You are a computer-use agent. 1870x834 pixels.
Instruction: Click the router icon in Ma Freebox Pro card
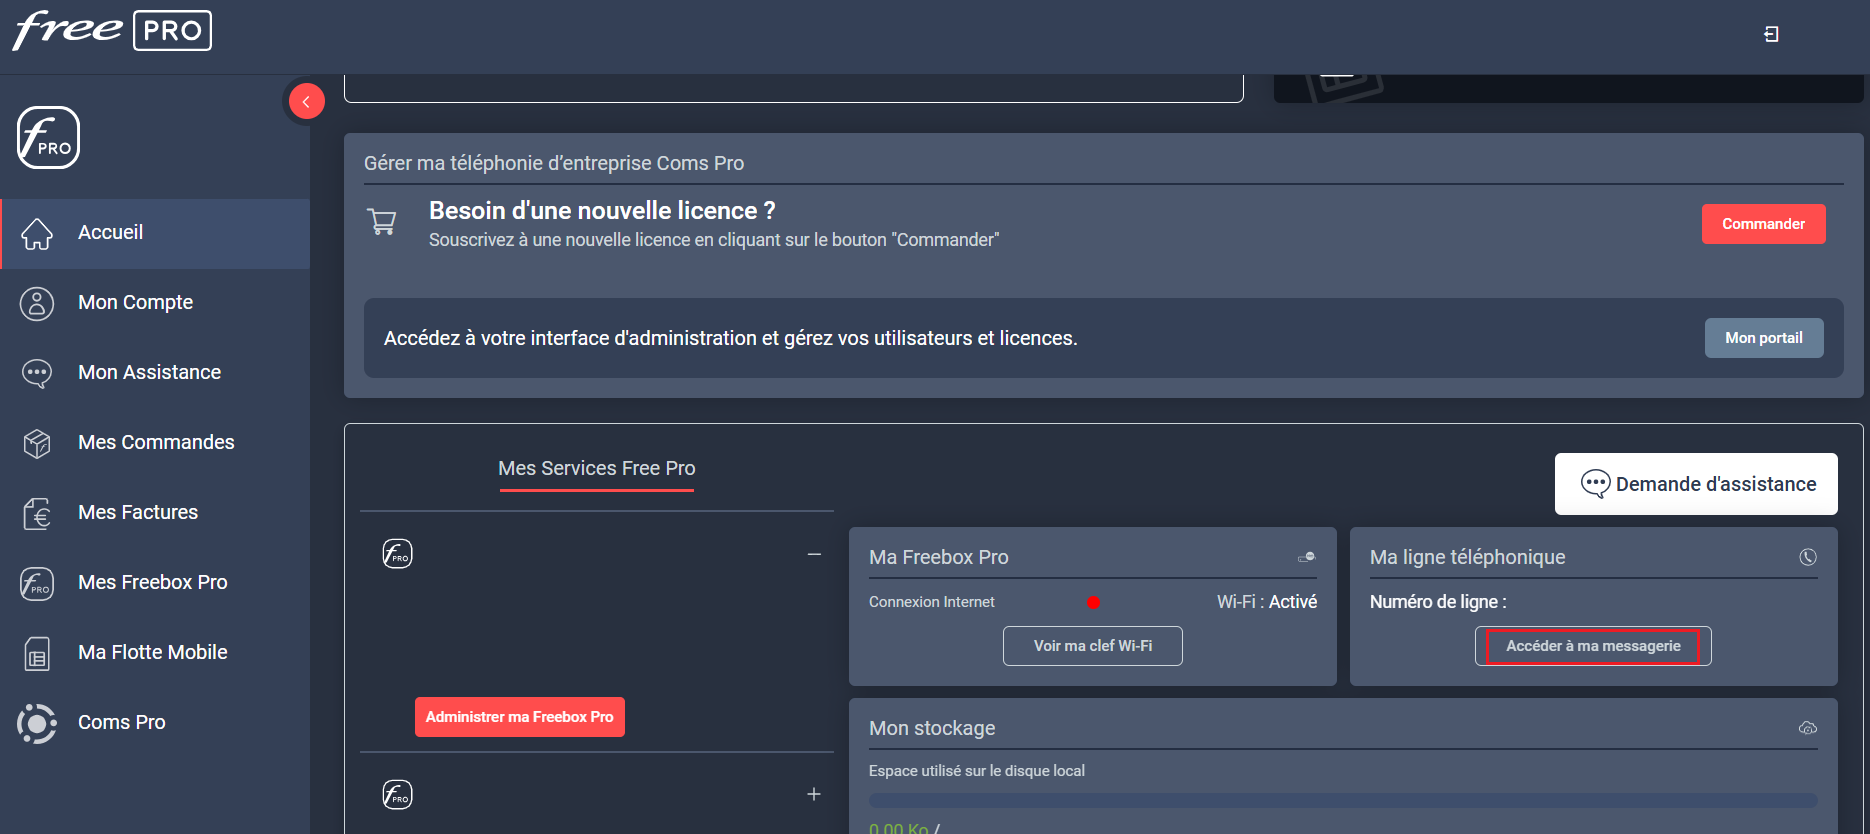[x=1306, y=557]
